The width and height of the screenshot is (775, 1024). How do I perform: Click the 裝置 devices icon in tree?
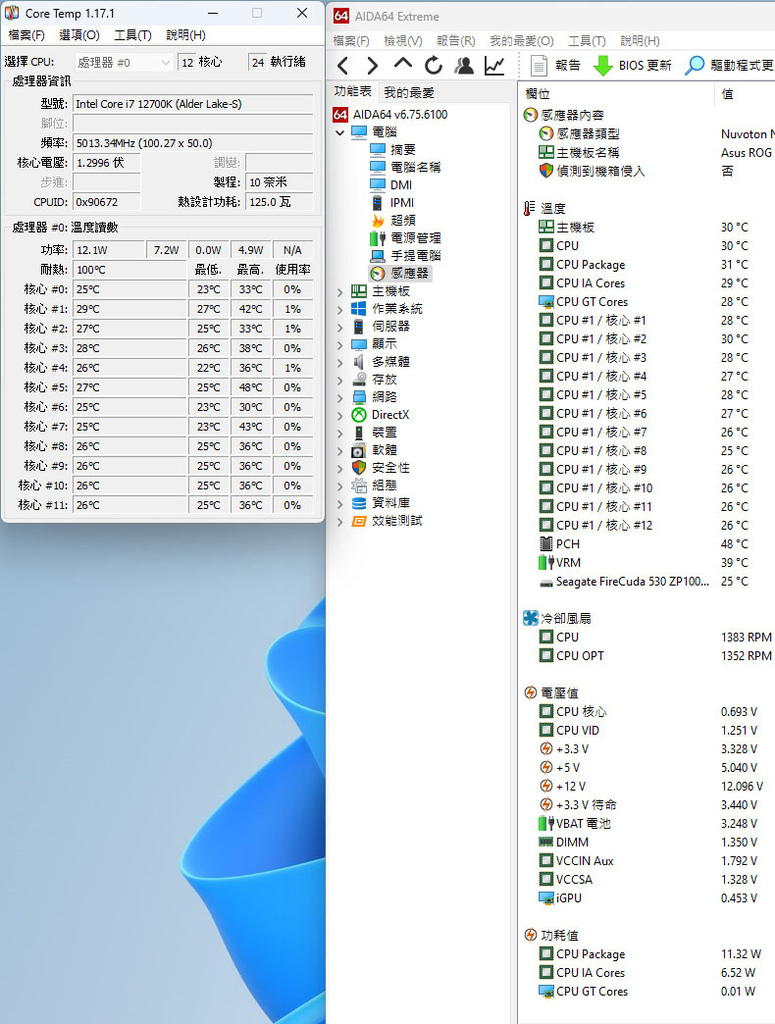point(359,432)
